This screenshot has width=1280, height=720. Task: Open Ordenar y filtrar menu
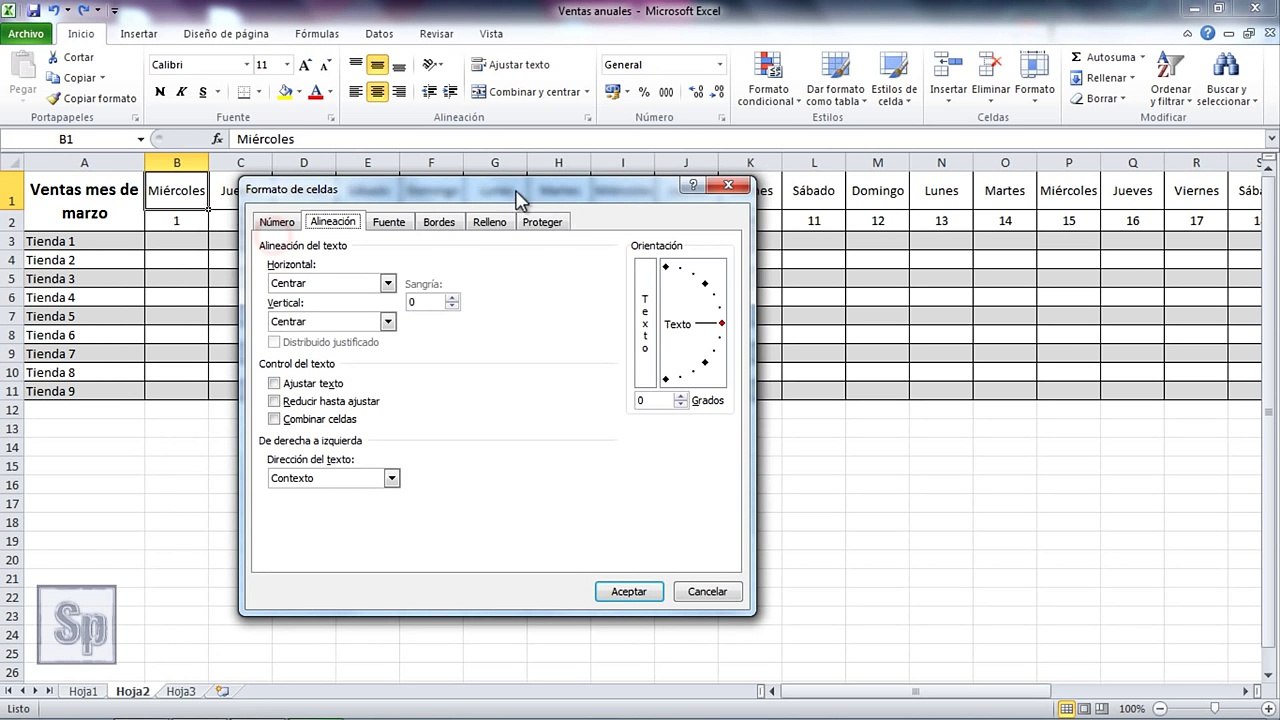click(x=1171, y=79)
